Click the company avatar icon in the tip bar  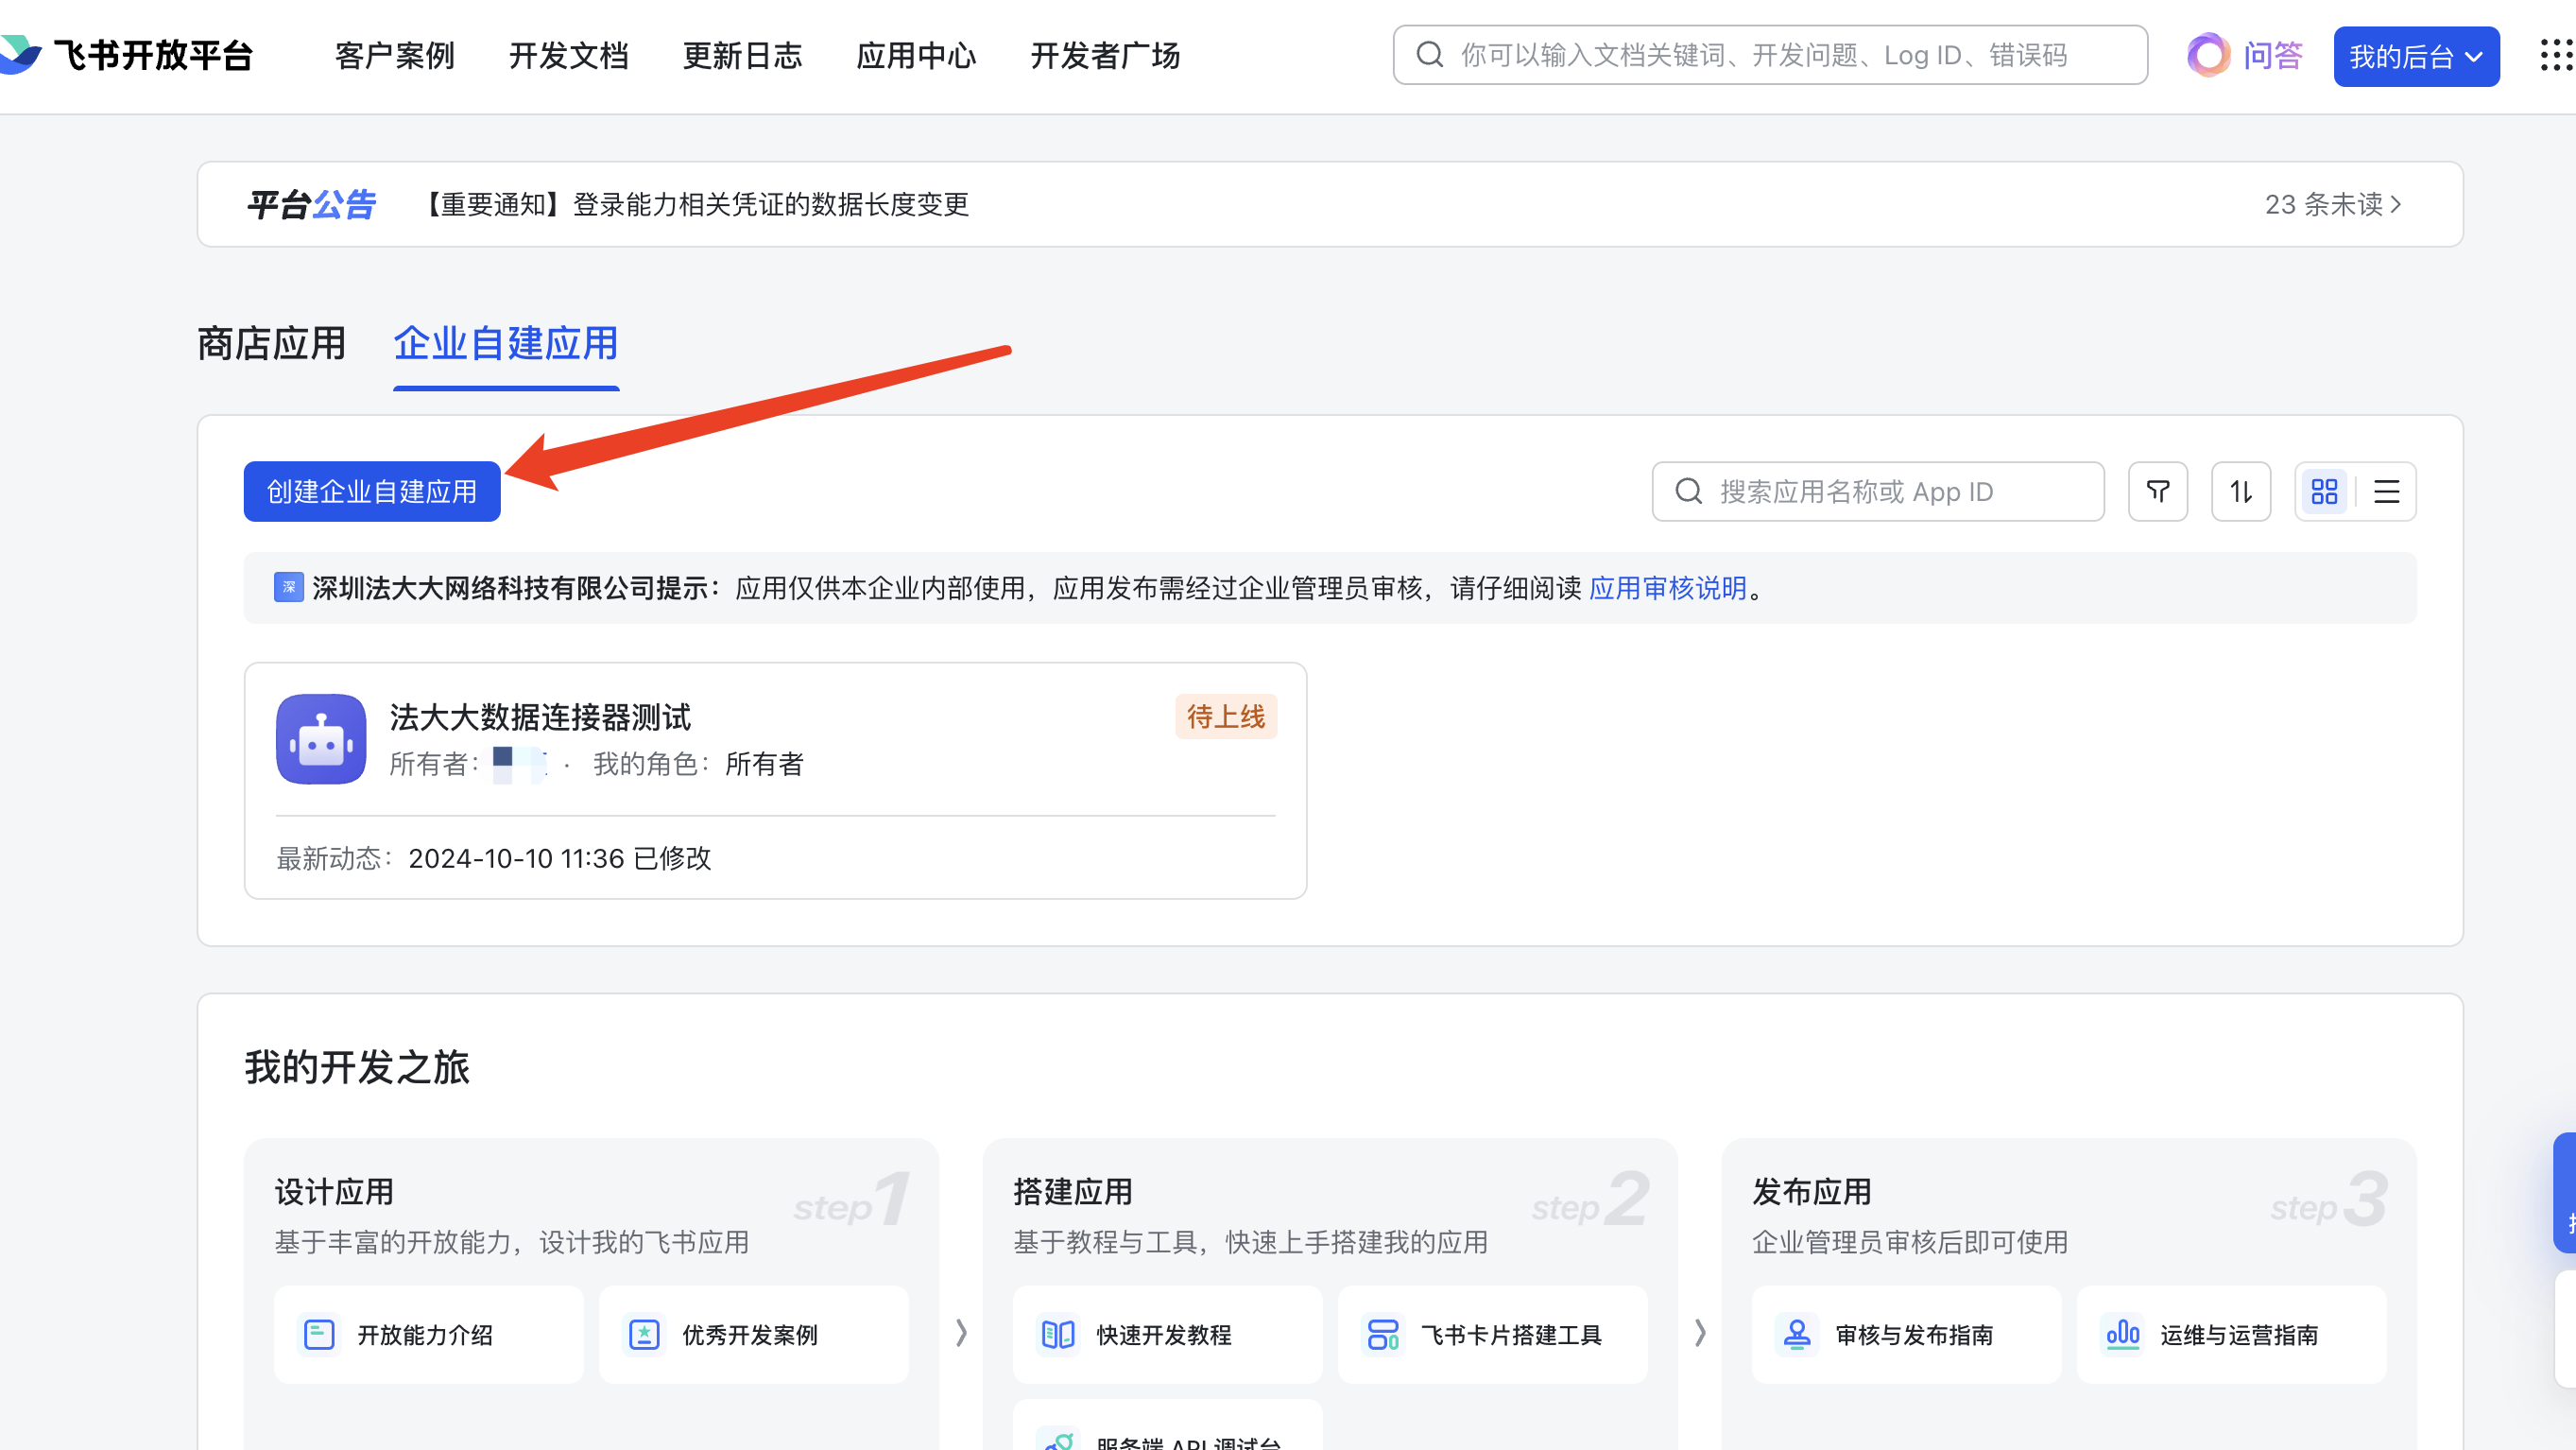289,588
